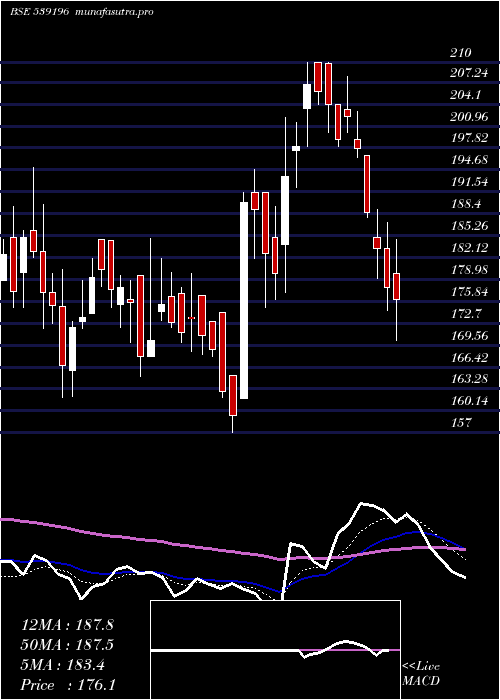Click the Live MACD inset chart

pos(275,650)
